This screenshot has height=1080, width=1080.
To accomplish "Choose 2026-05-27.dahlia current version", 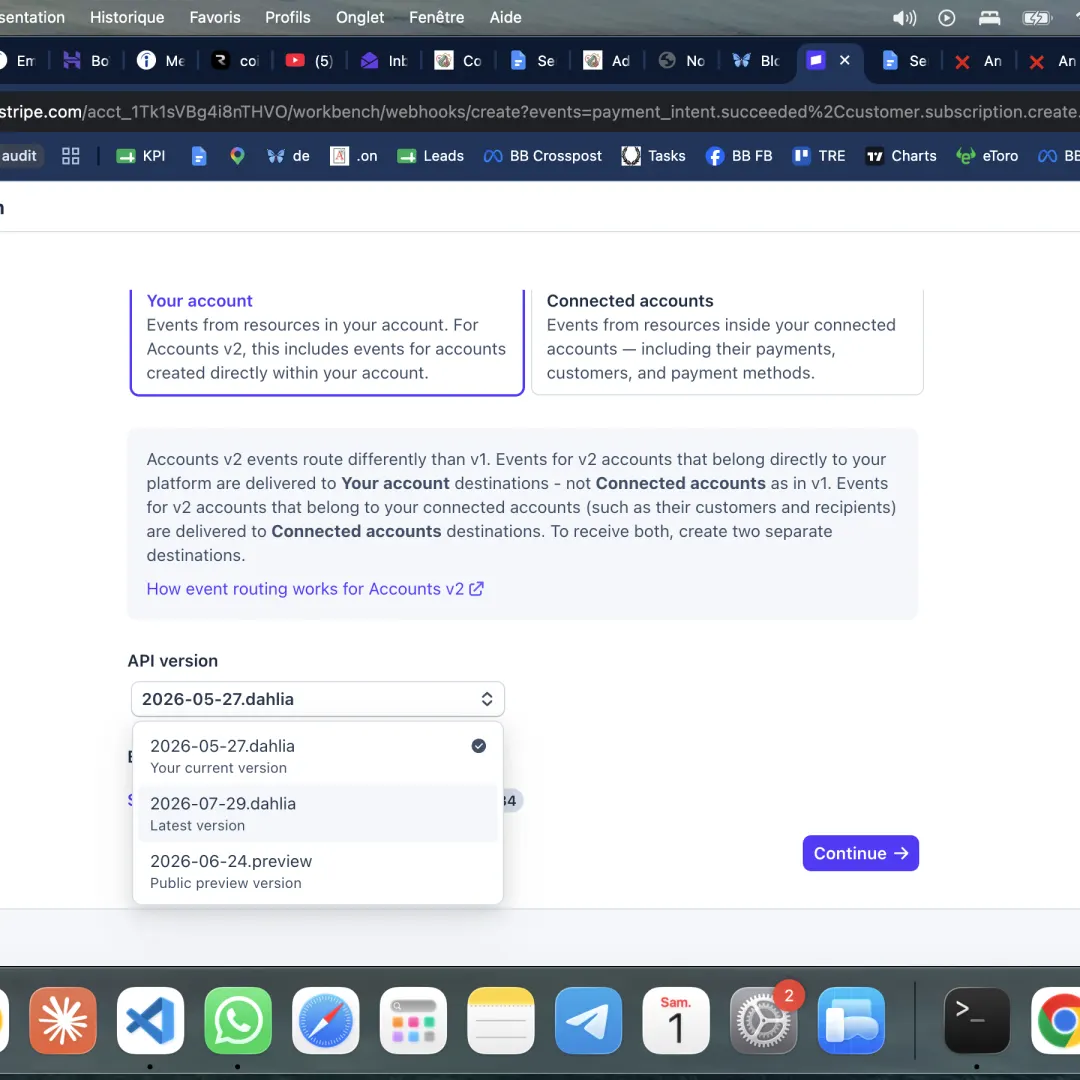I will [318, 756].
